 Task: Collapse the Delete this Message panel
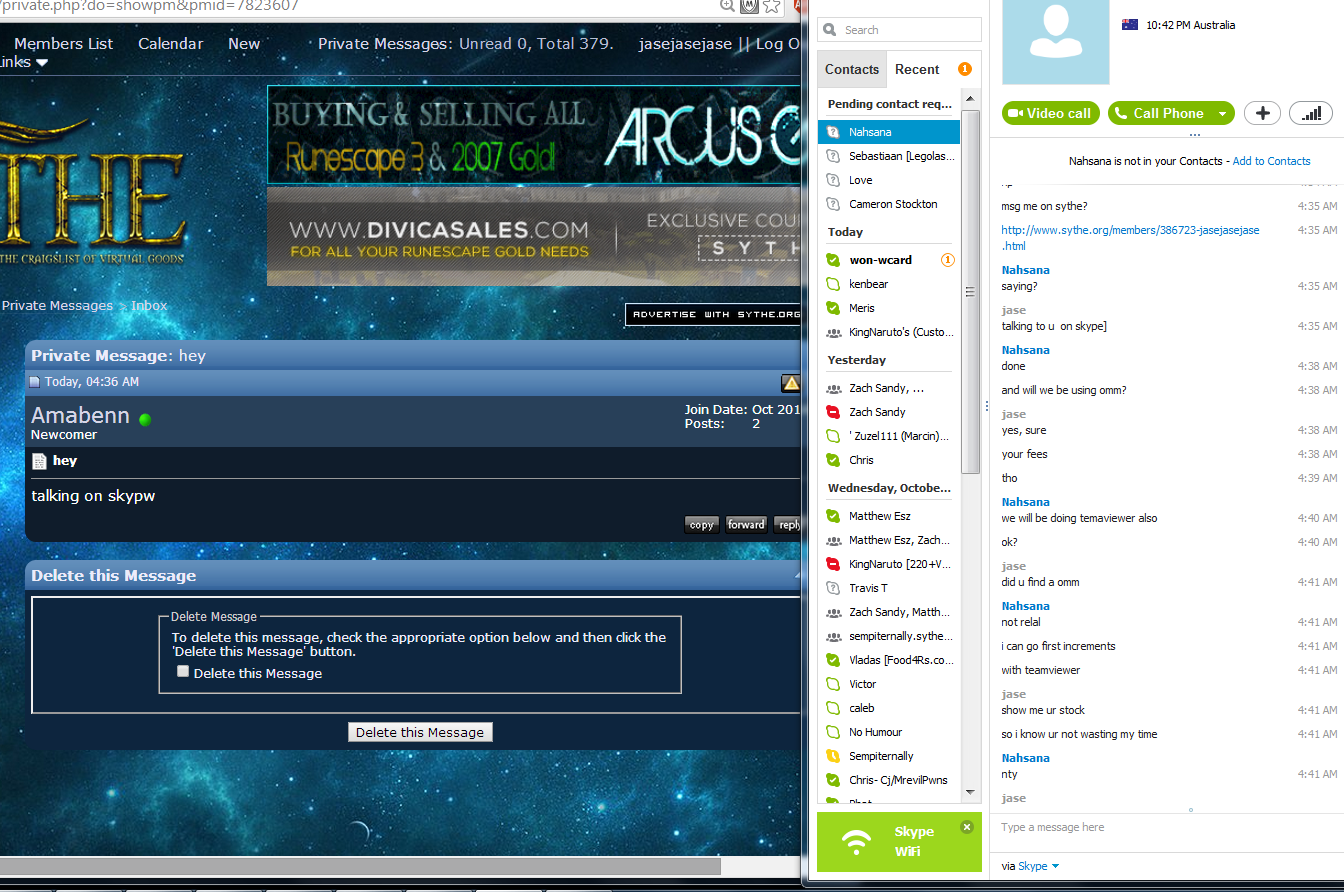(x=797, y=576)
